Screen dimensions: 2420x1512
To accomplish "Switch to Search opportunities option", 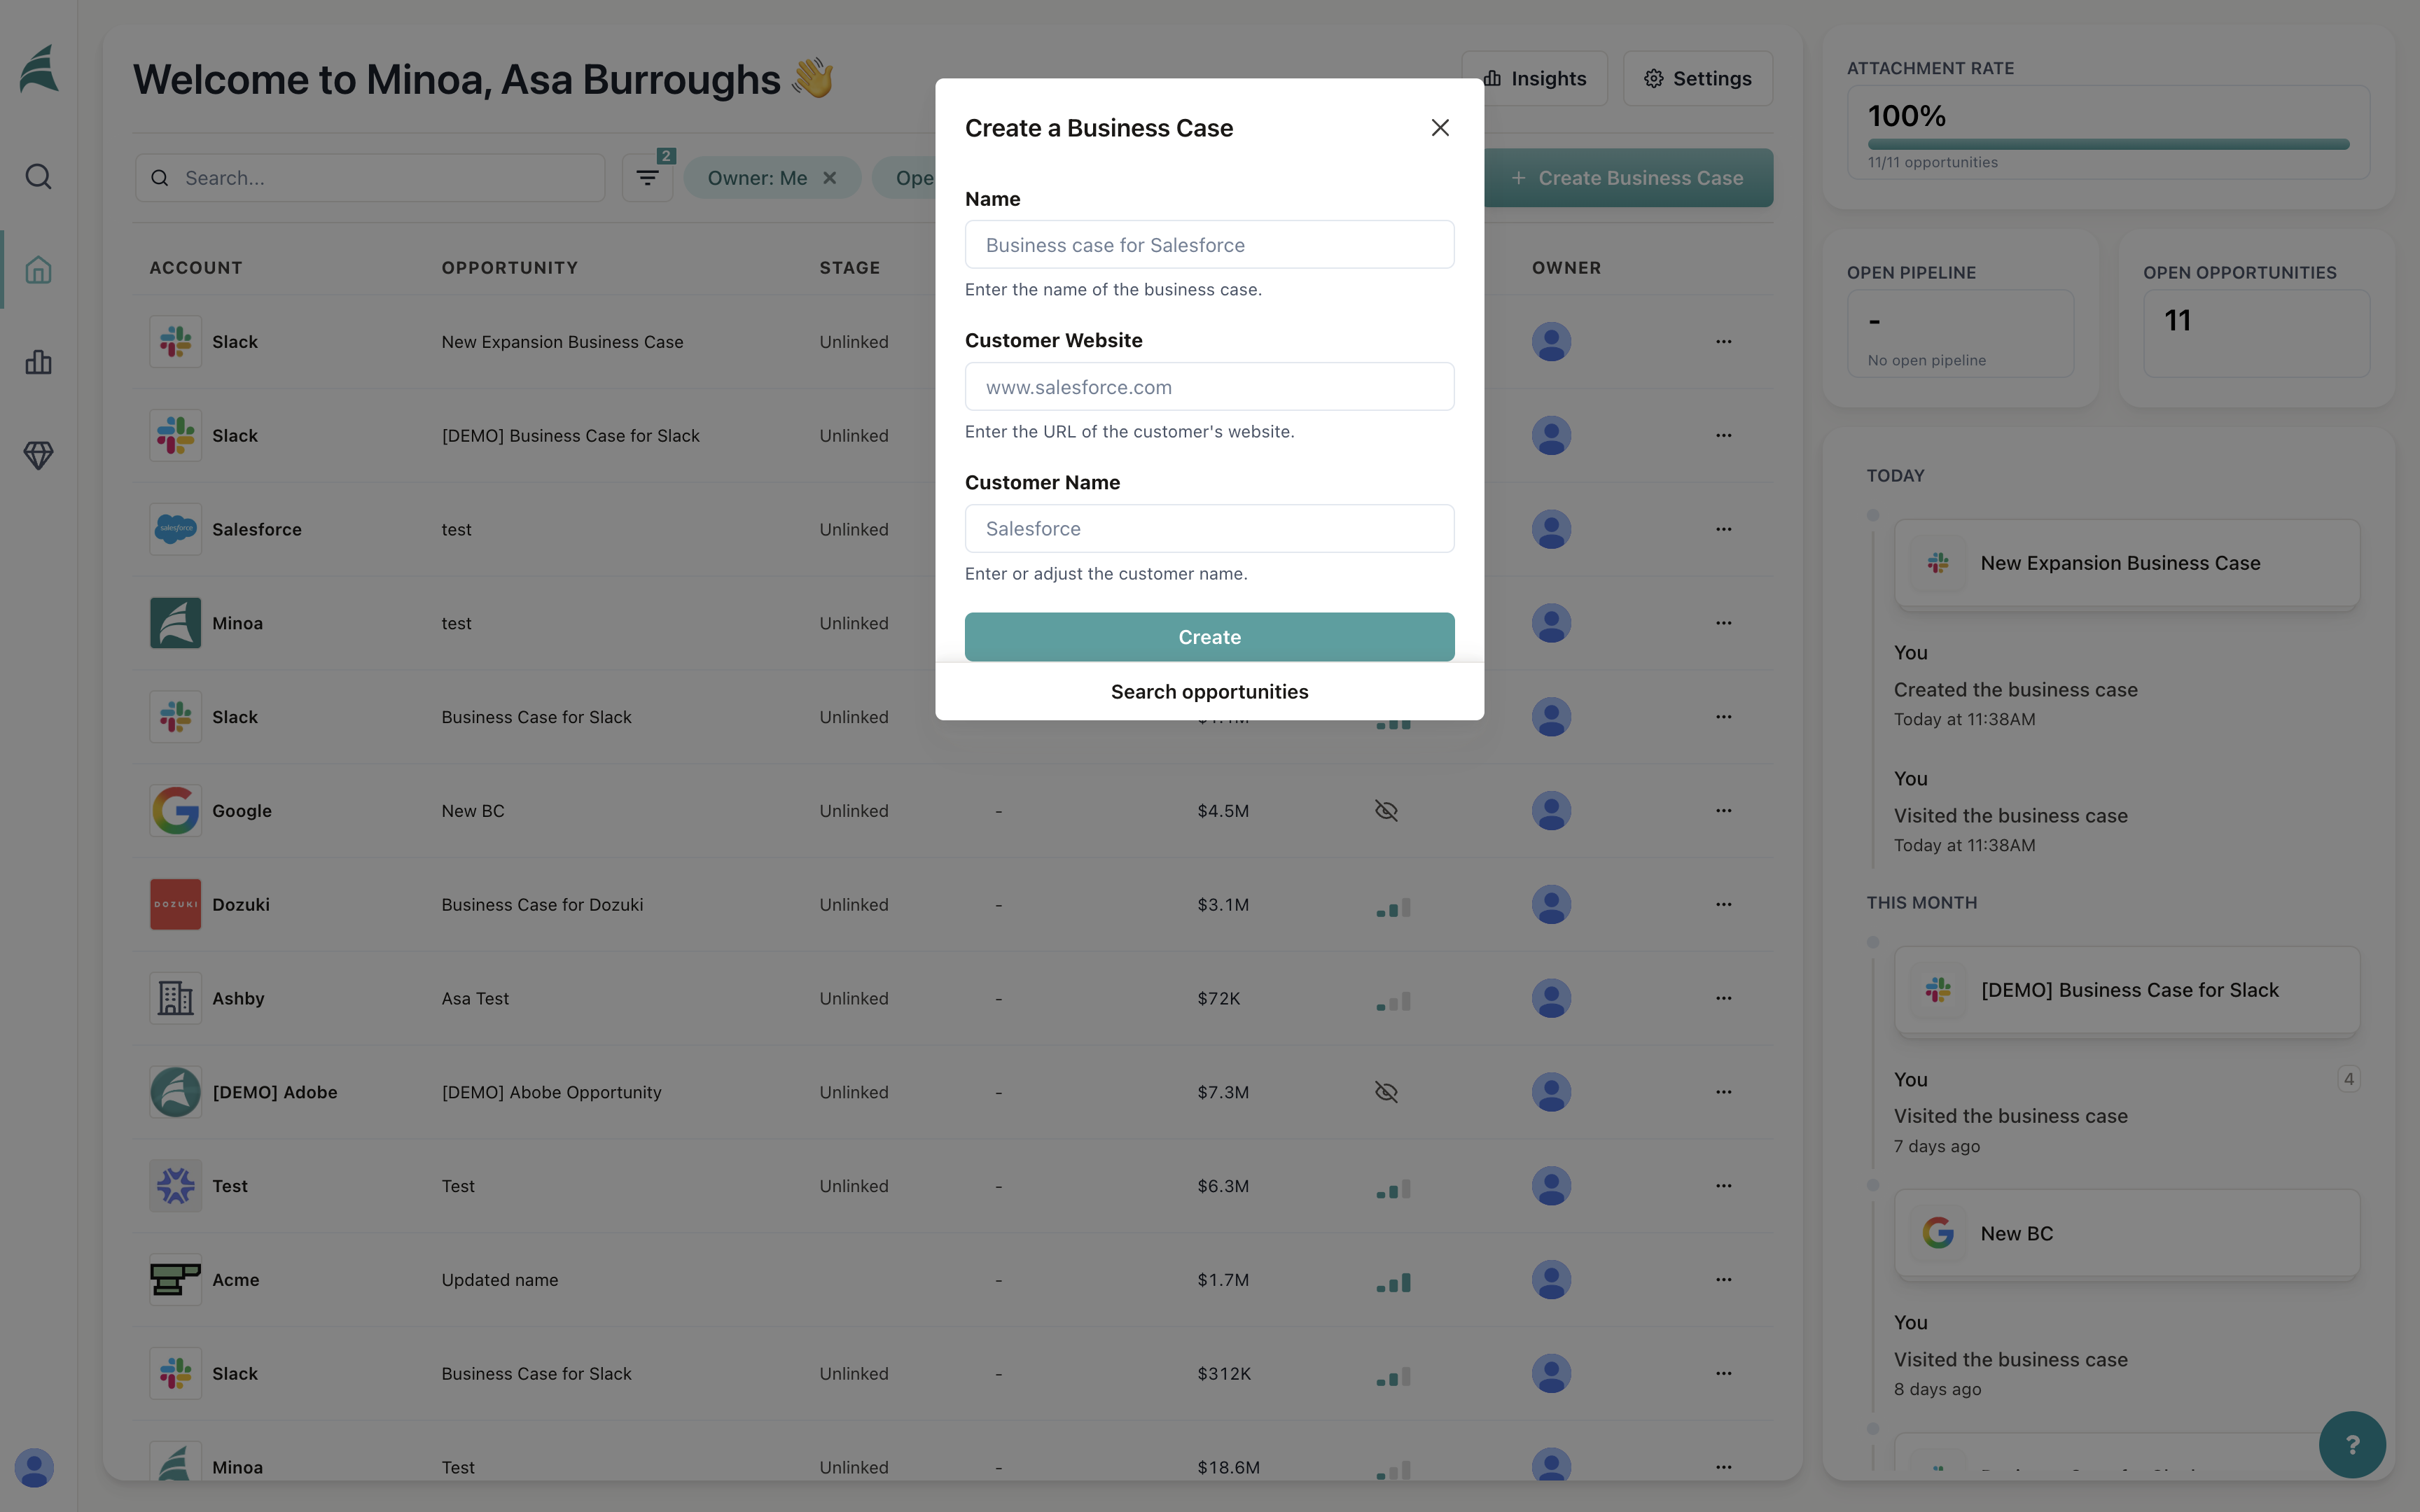I will tap(1209, 692).
